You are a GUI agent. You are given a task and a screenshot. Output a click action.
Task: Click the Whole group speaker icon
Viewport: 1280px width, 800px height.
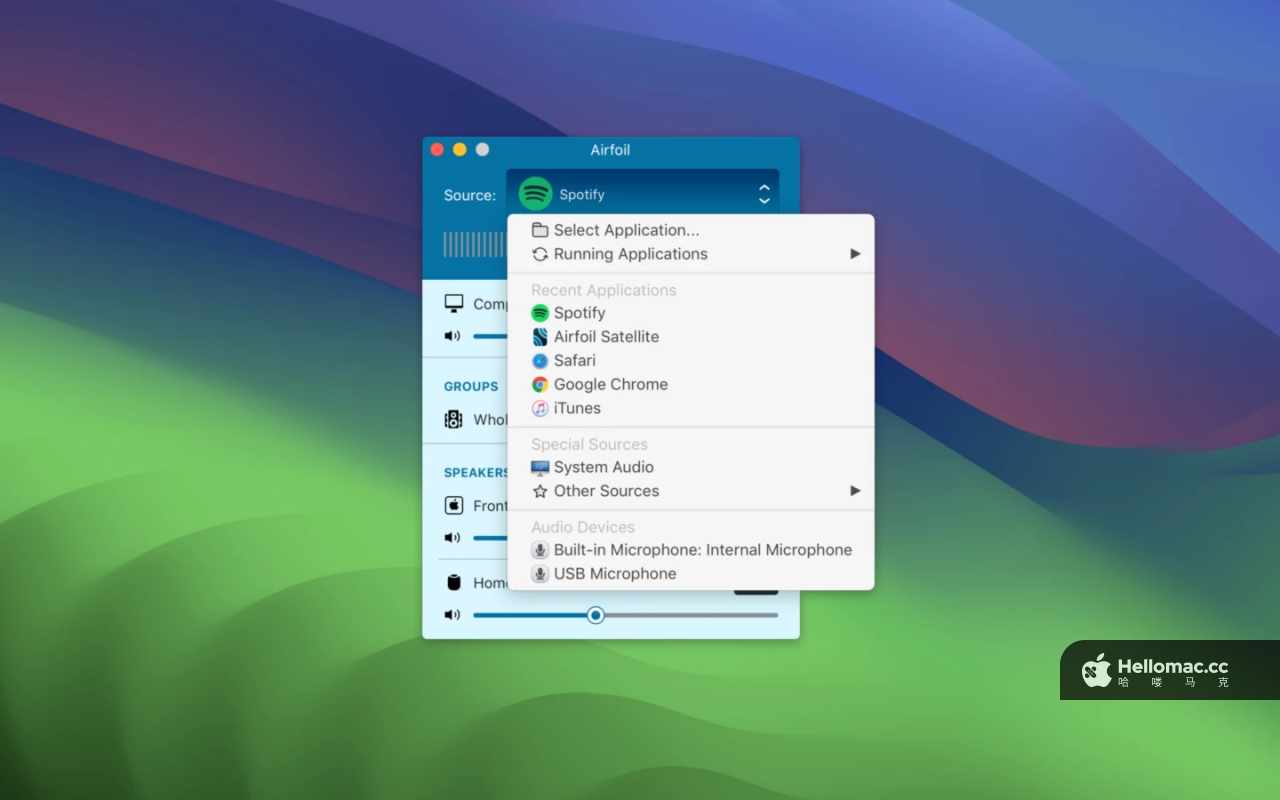point(453,419)
